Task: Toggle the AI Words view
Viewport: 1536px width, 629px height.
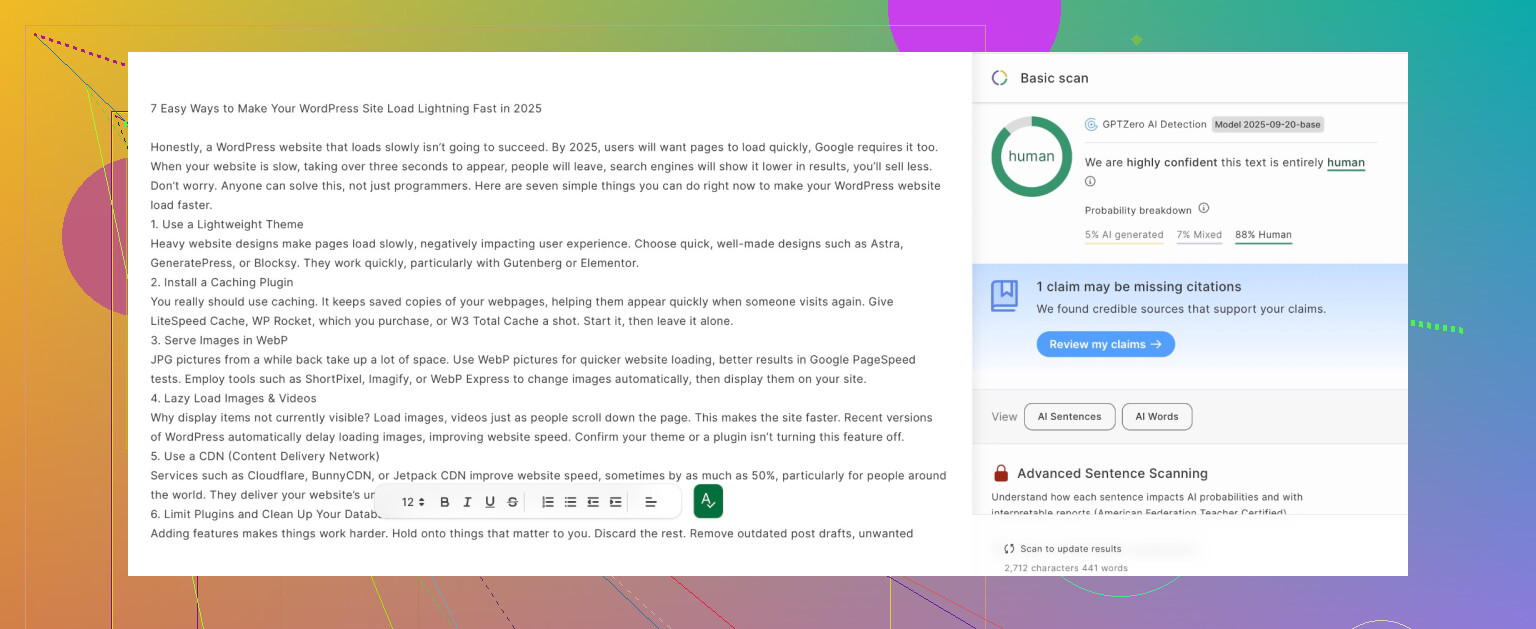Action: point(1156,417)
